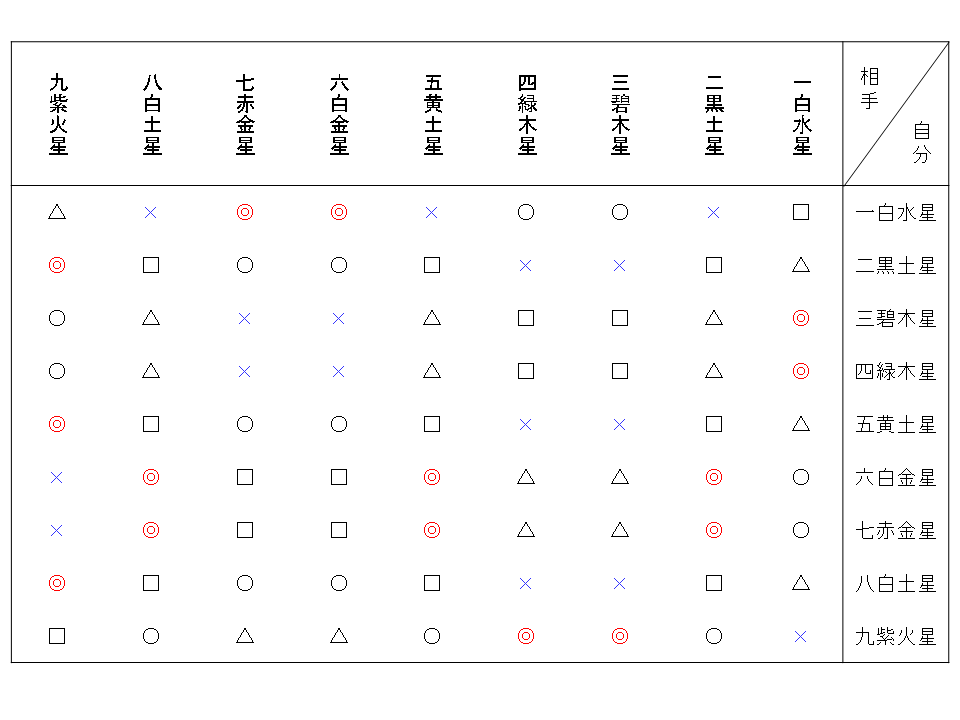Select gray cross in 四緑木星 row, 七赤金星 column
This screenshot has height=720, width=960.
[x=245, y=371]
